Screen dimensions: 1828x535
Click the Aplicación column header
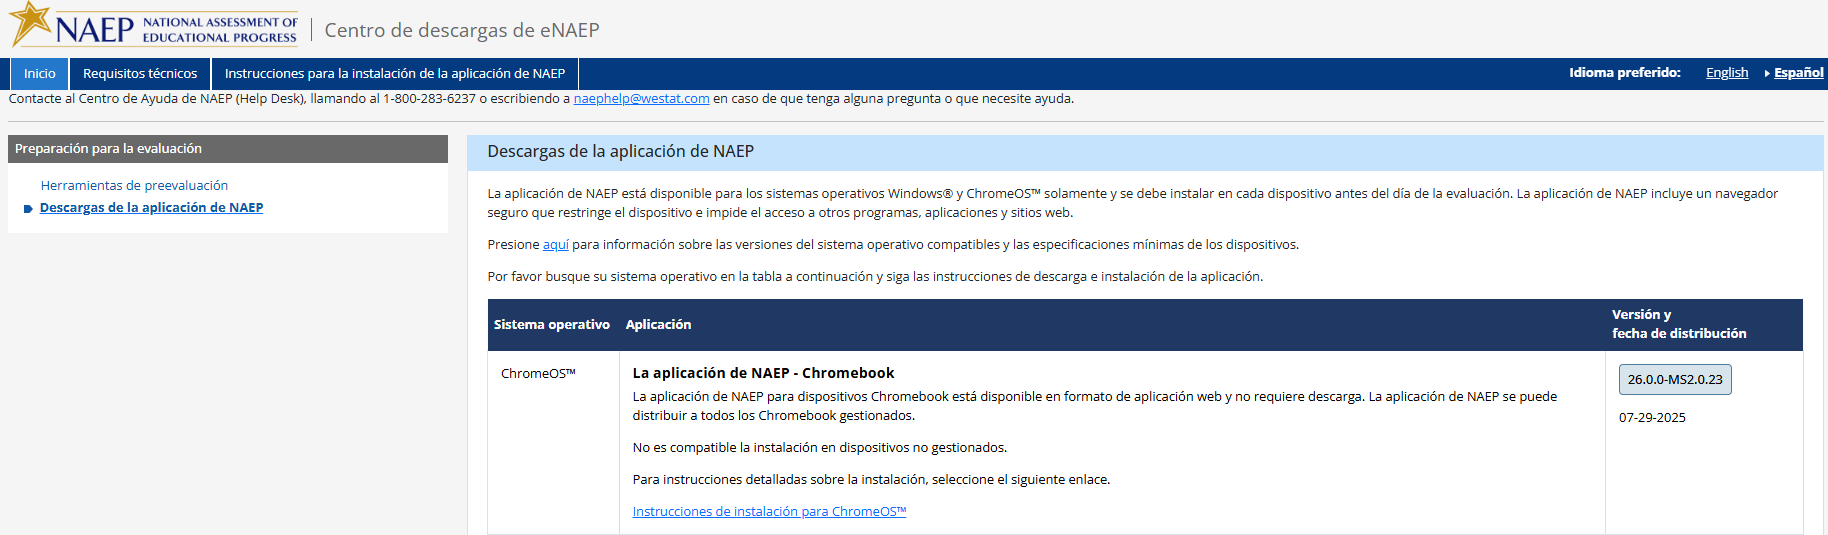coord(658,325)
